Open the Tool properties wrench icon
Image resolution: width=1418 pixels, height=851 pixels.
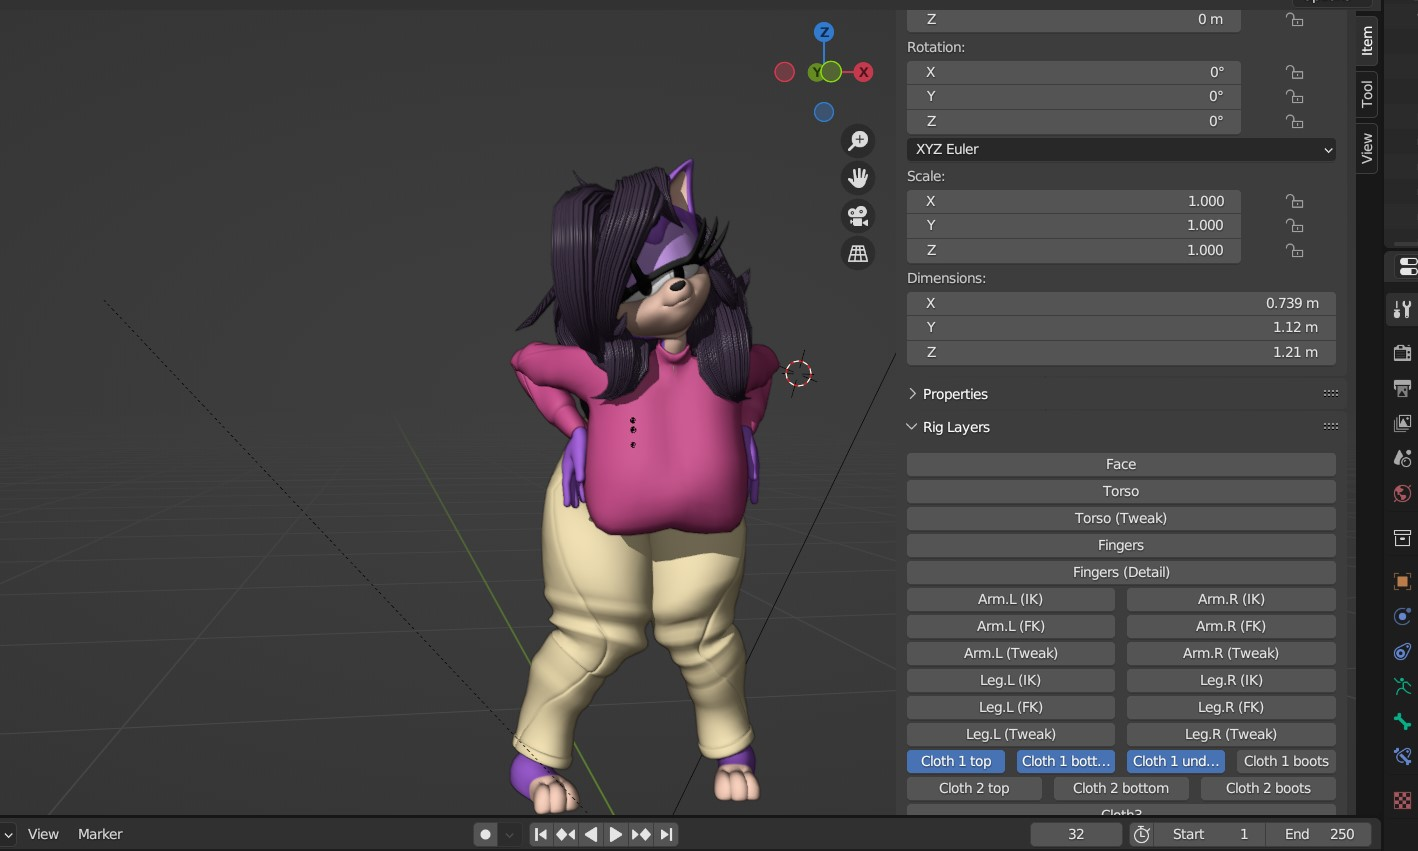[x=1402, y=310]
